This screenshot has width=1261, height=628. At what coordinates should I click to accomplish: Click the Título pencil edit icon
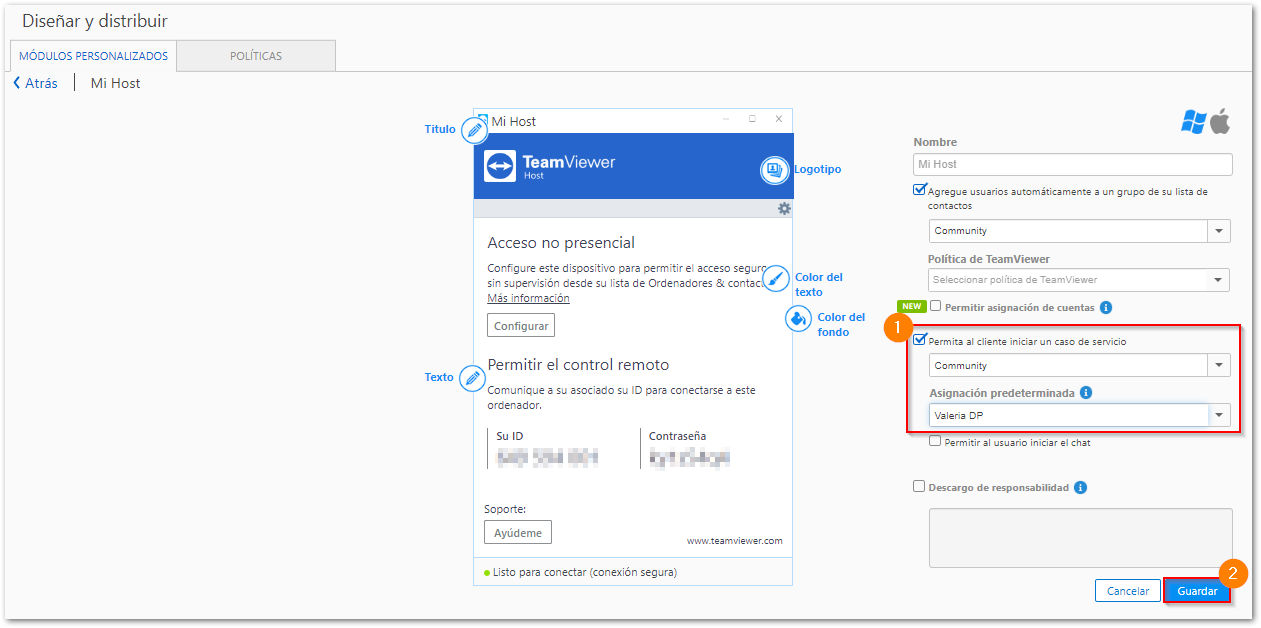[474, 130]
